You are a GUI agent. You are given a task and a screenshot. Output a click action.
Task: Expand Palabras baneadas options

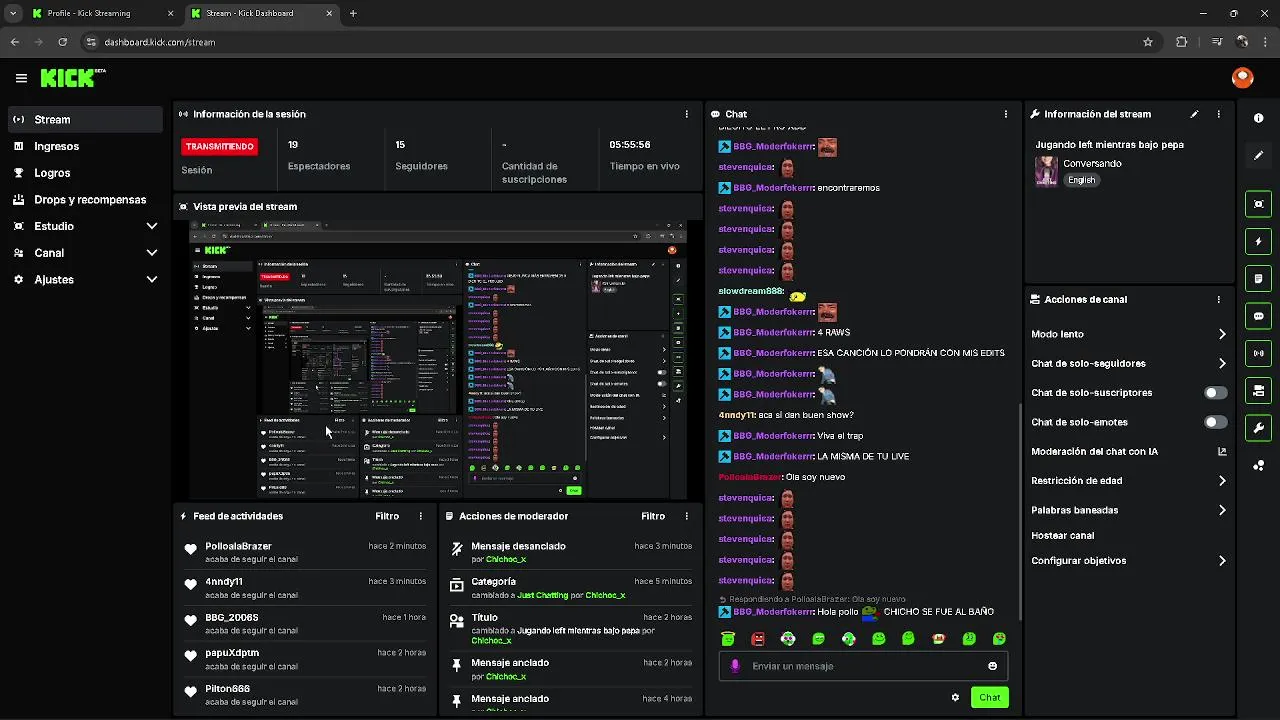point(1222,510)
